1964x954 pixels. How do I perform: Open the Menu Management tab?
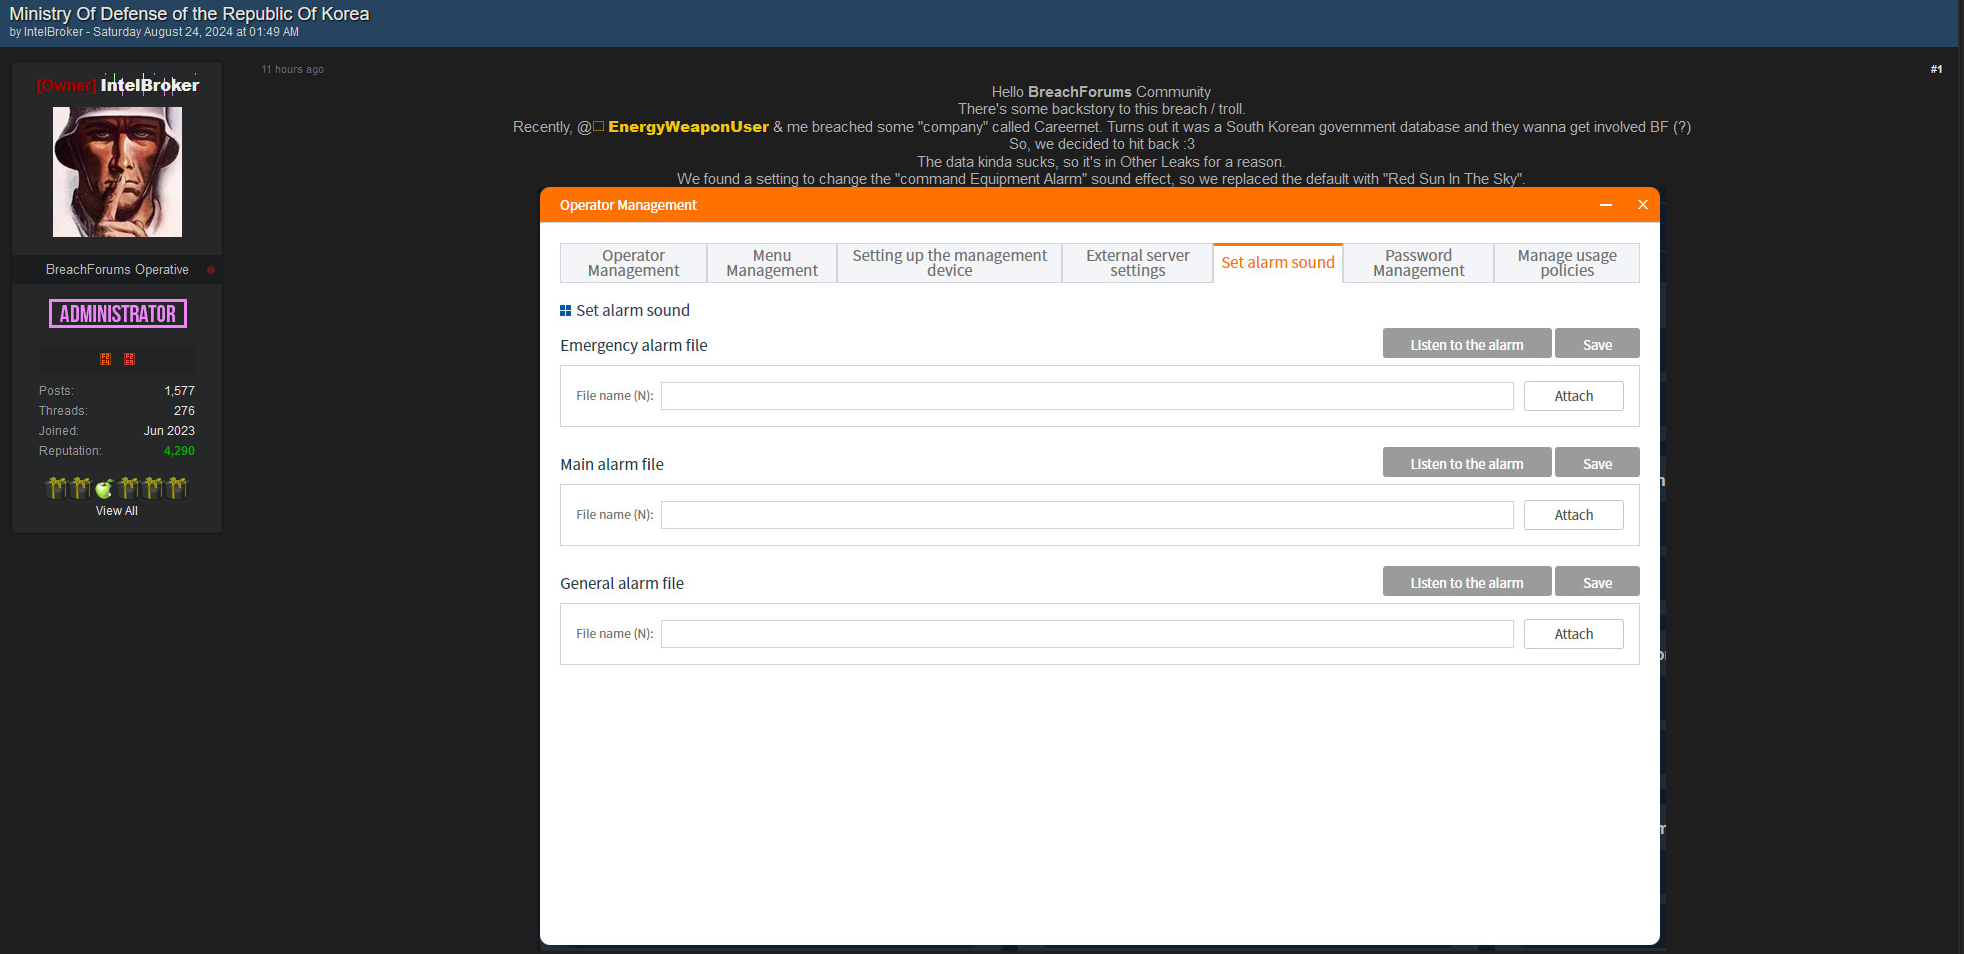pos(771,262)
